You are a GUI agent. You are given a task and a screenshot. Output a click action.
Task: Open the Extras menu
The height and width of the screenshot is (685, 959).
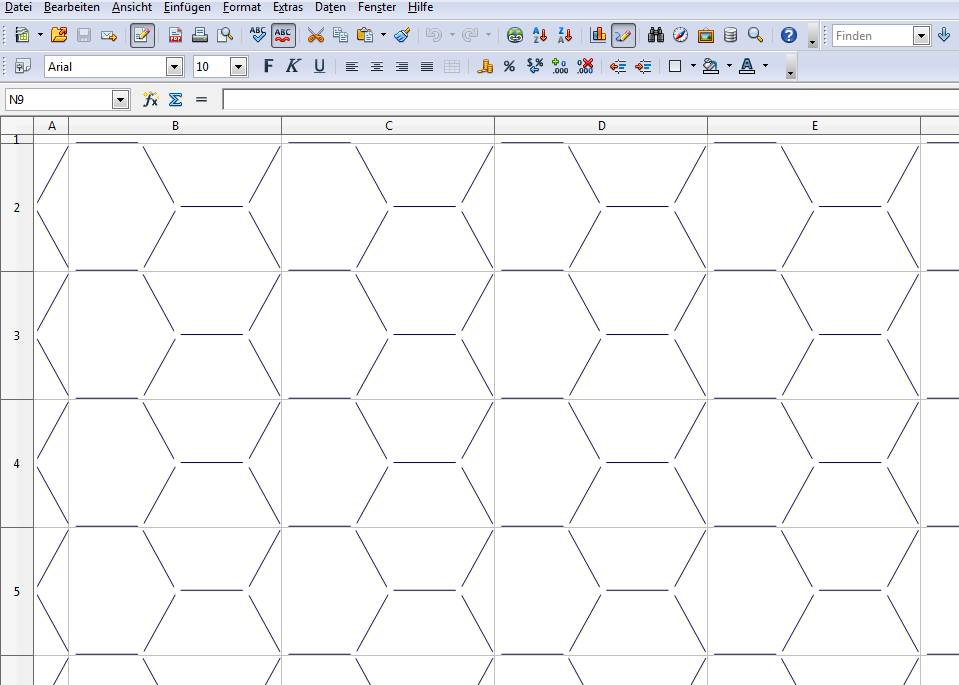coord(288,7)
